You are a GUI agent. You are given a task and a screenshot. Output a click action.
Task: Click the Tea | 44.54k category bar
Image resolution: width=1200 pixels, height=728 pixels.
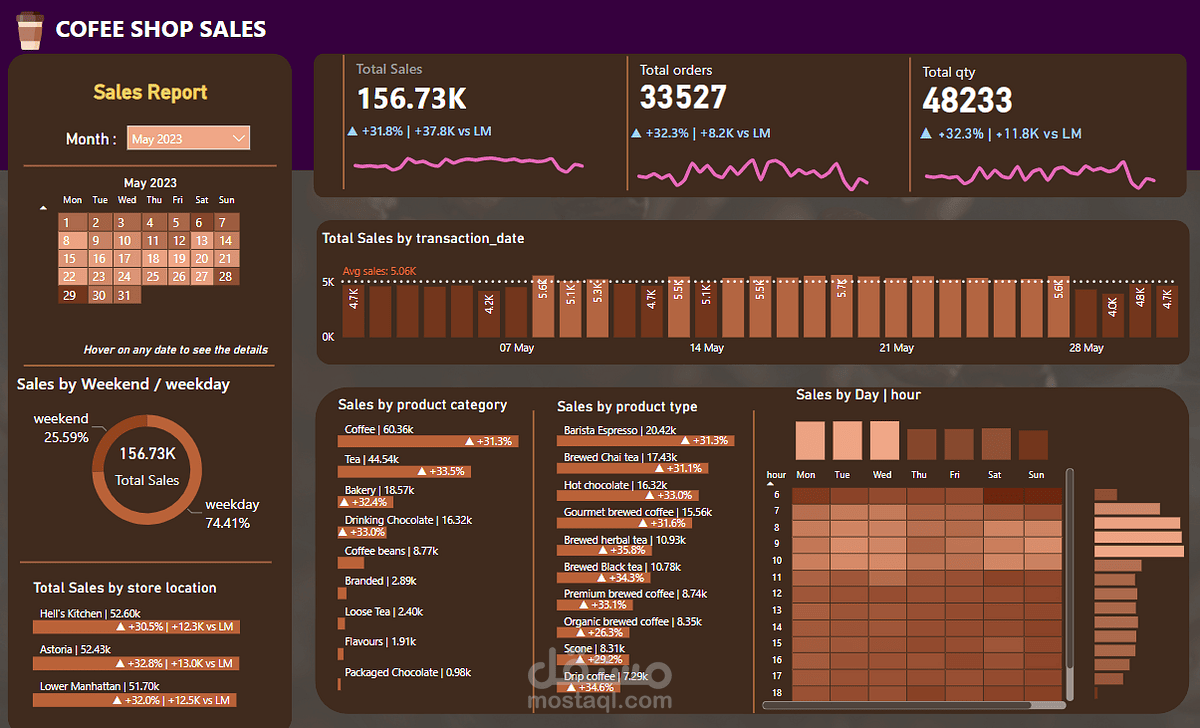(x=404, y=471)
